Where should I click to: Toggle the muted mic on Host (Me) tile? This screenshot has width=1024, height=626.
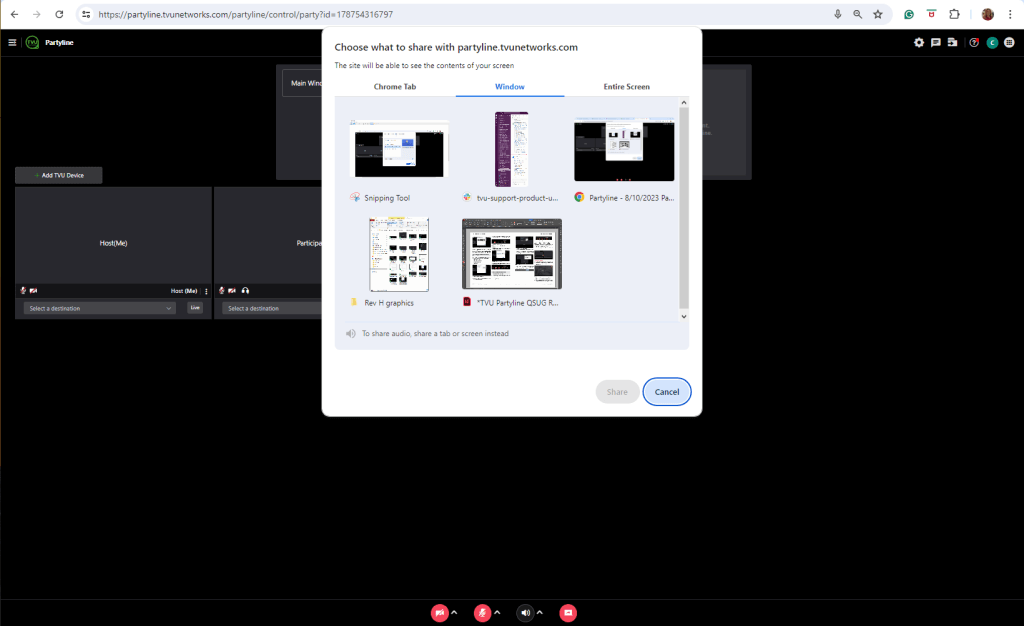point(23,290)
